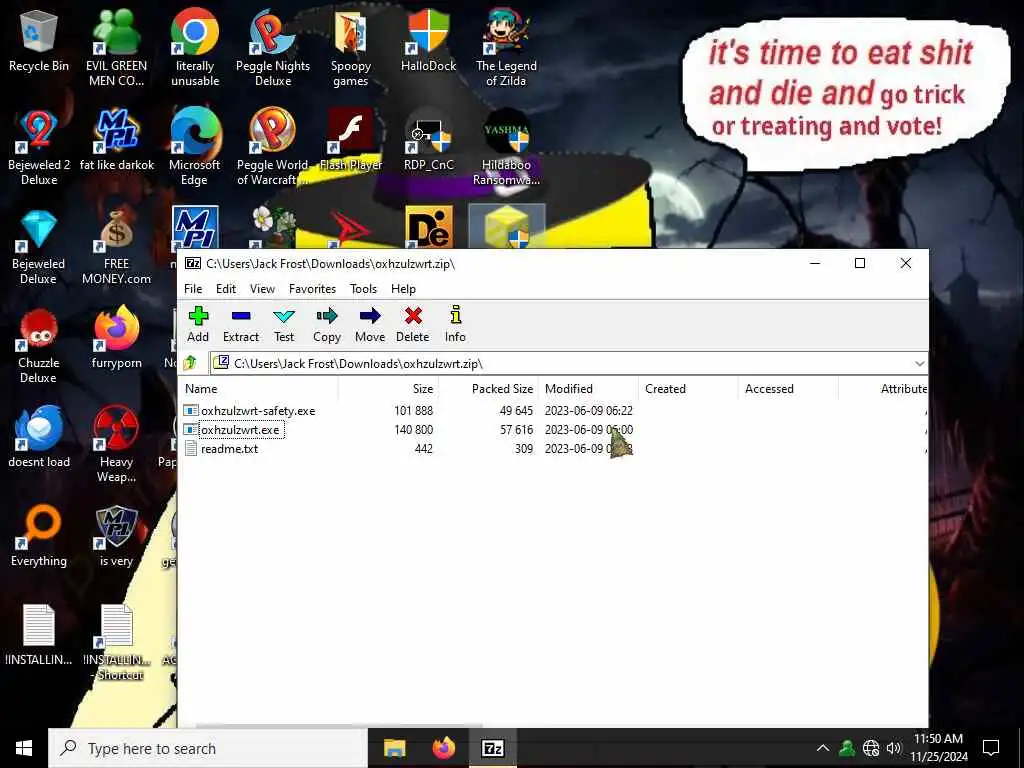Click the green user tray icon
This screenshot has height=768, width=1024.
[847, 748]
